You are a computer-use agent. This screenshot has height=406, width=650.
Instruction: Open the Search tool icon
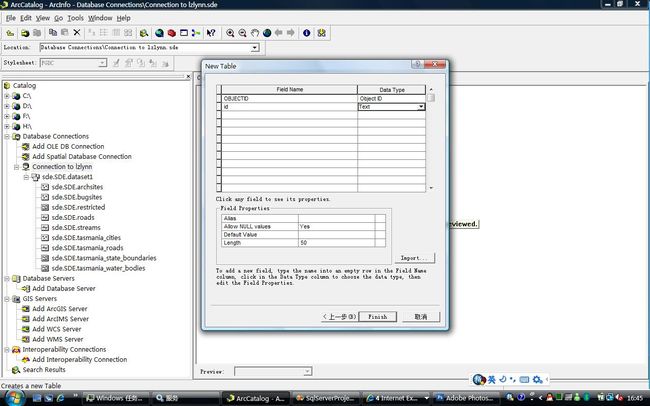click(144, 33)
